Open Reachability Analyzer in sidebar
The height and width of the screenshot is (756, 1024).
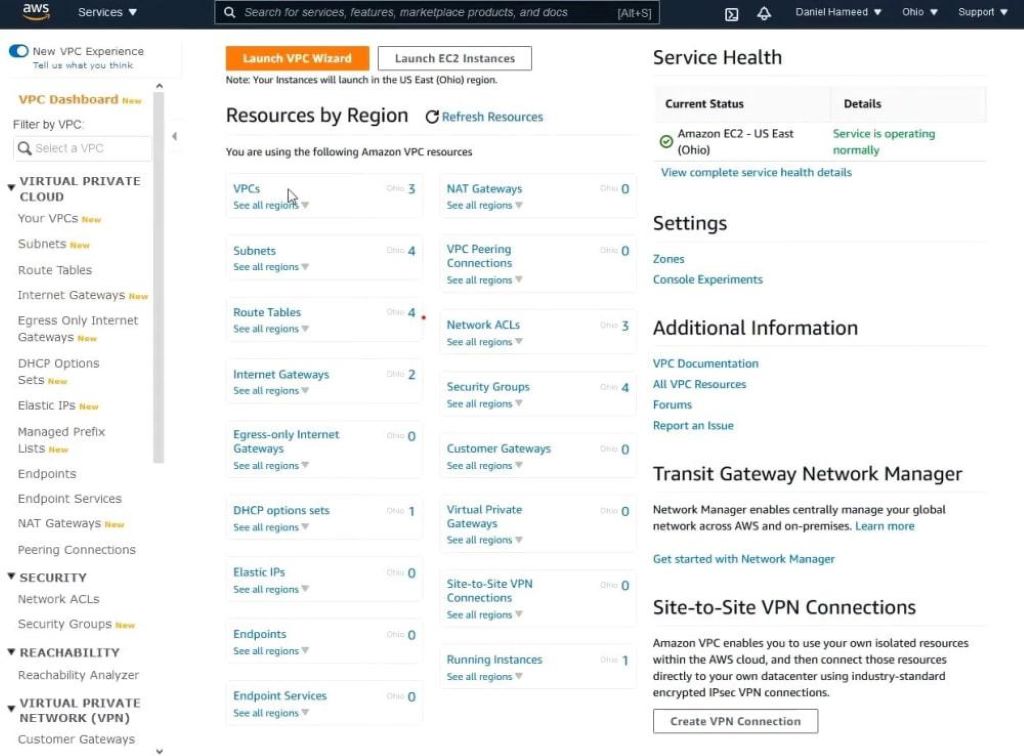78,675
